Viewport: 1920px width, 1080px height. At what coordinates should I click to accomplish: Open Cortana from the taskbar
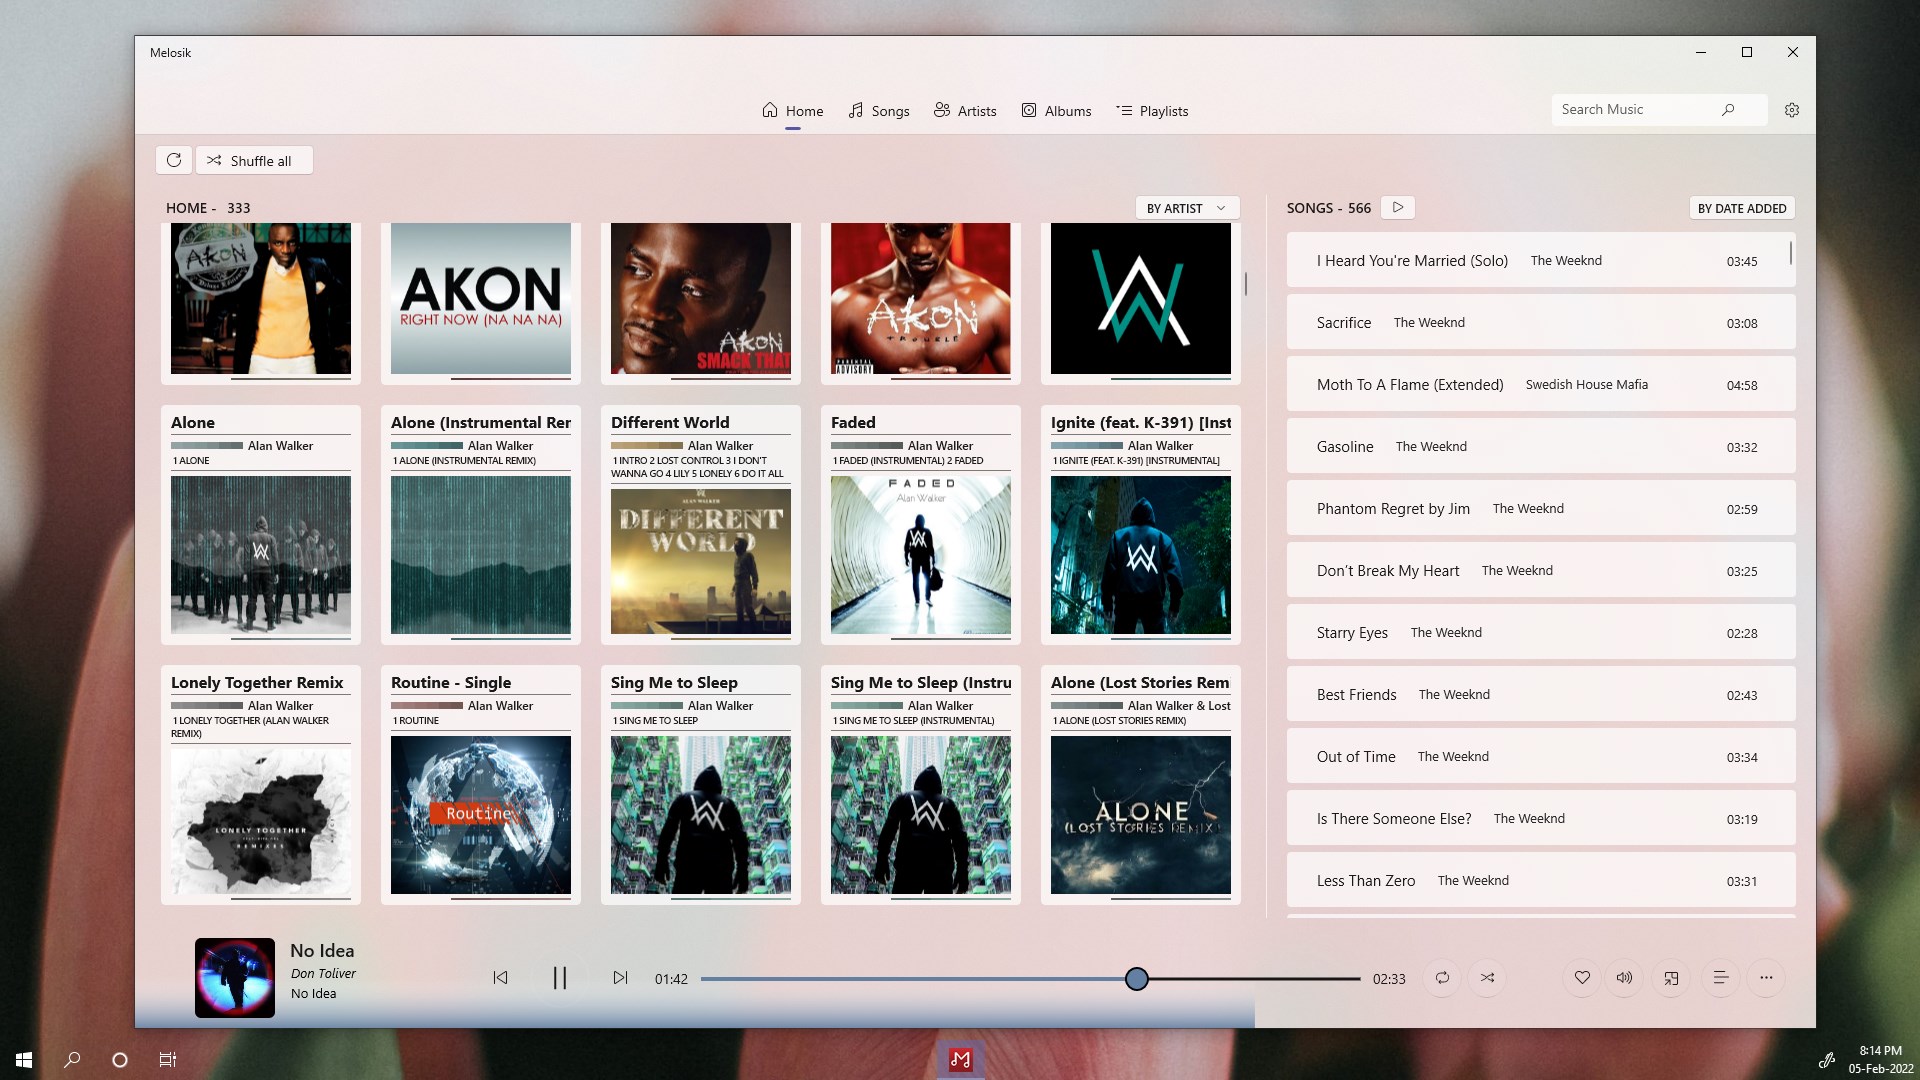pyautogui.click(x=120, y=1060)
